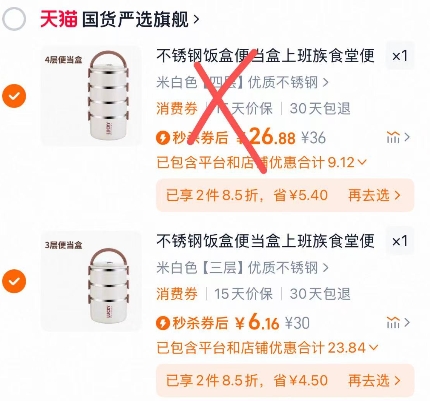This screenshot has height=401, width=430.
Task: Change spec 米白色【三层】优质不锈钢
Action: coord(243,267)
